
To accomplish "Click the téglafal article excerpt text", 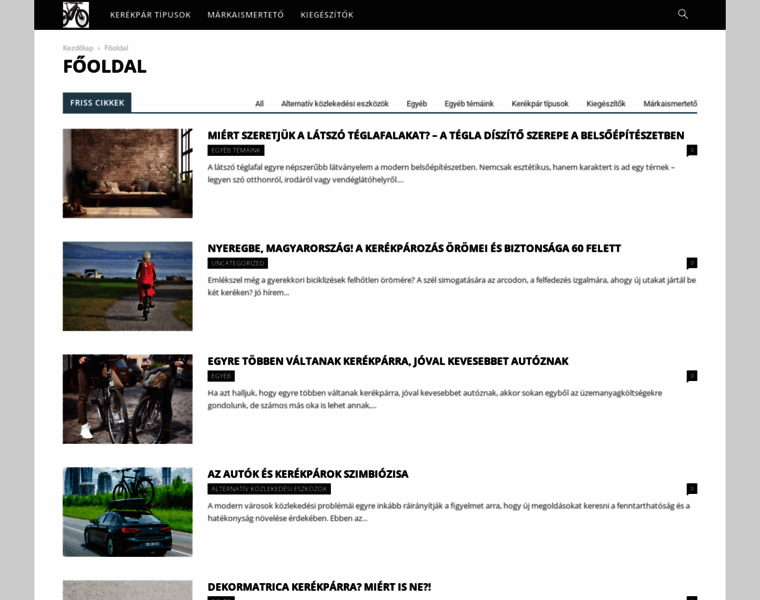I will (x=441, y=174).
